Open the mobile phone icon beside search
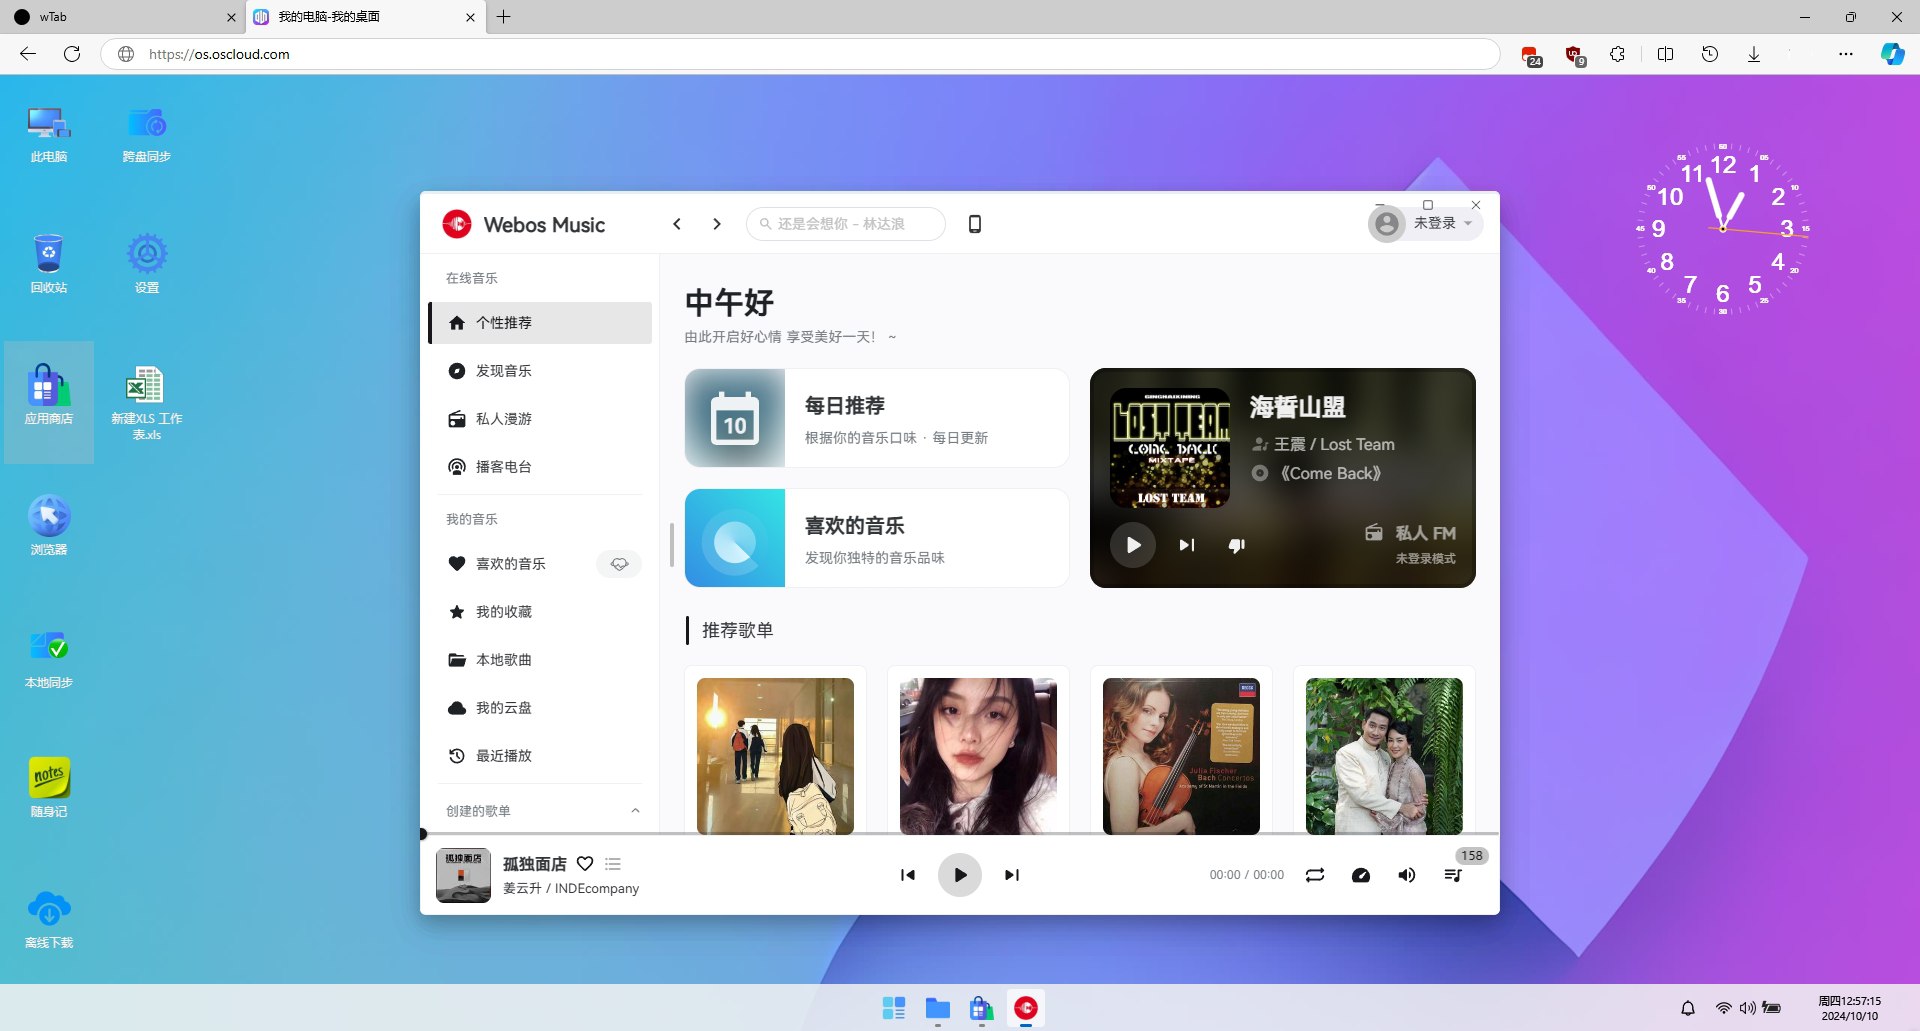This screenshot has height=1031, width=1920. [x=975, y=224]
